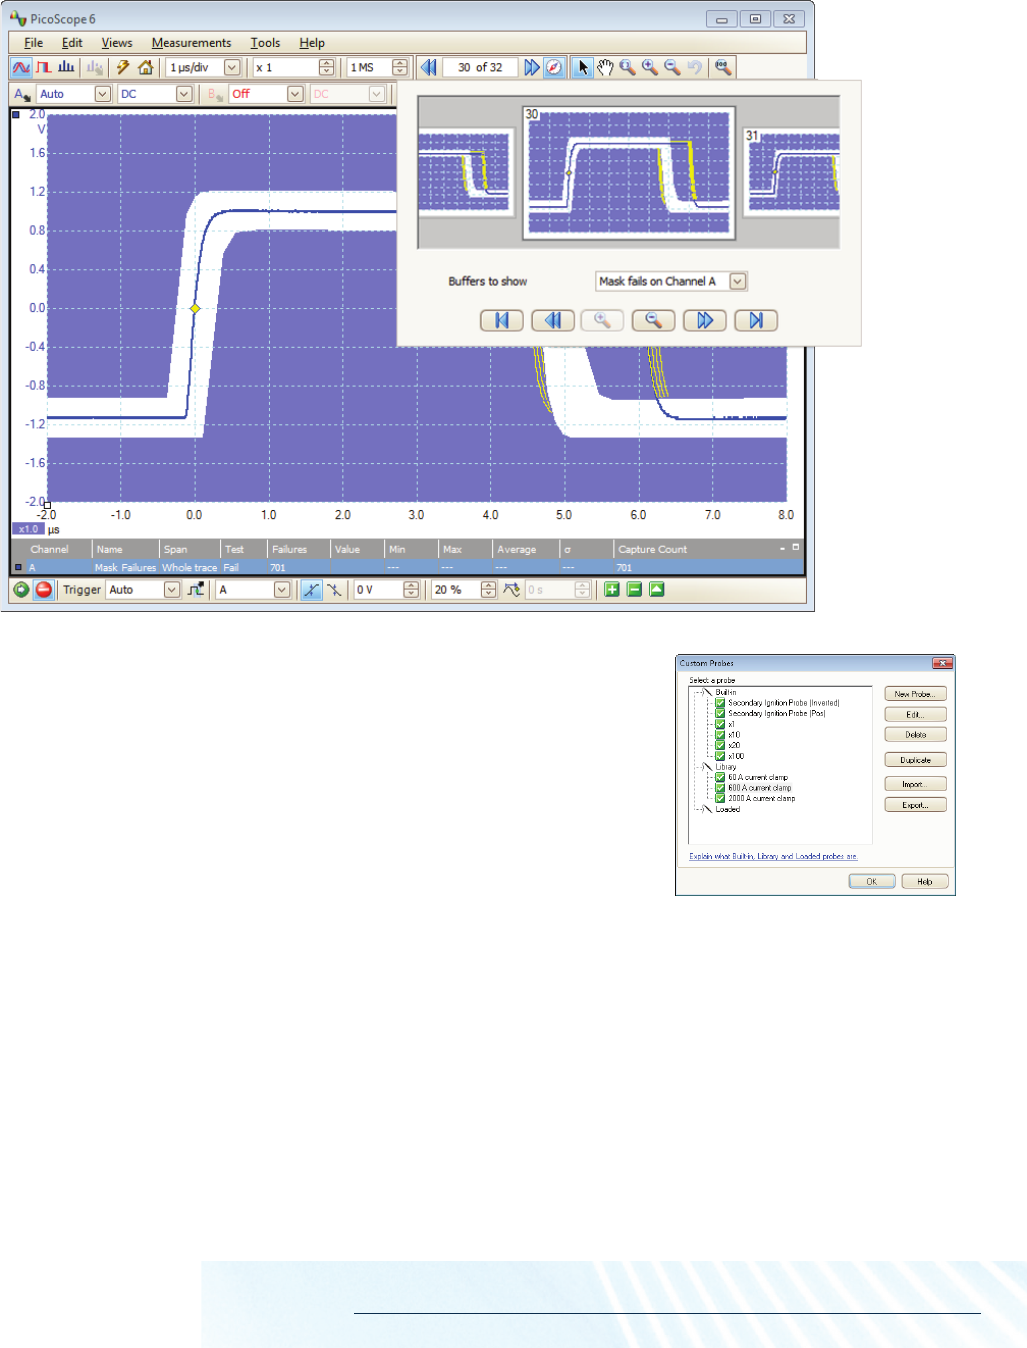The height and width of the screenshot is (1348, 1027).
Task: Open the Tools menu
Action: pyautogui.click(x=265, y=43)
